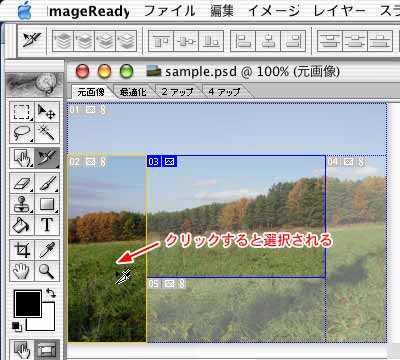Align slices to right edges
This screenshot has height=360, width=400.
click(x=293, y=41)
